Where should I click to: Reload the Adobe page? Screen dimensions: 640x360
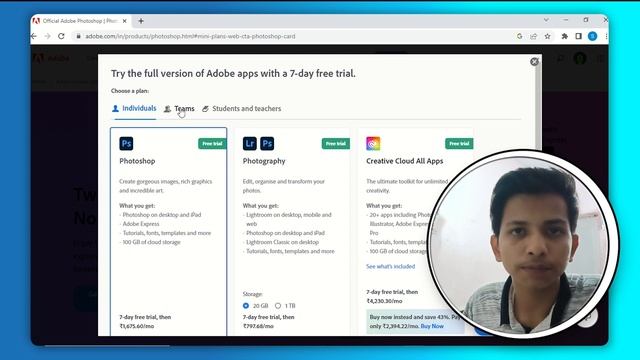[x=61, y=36]
